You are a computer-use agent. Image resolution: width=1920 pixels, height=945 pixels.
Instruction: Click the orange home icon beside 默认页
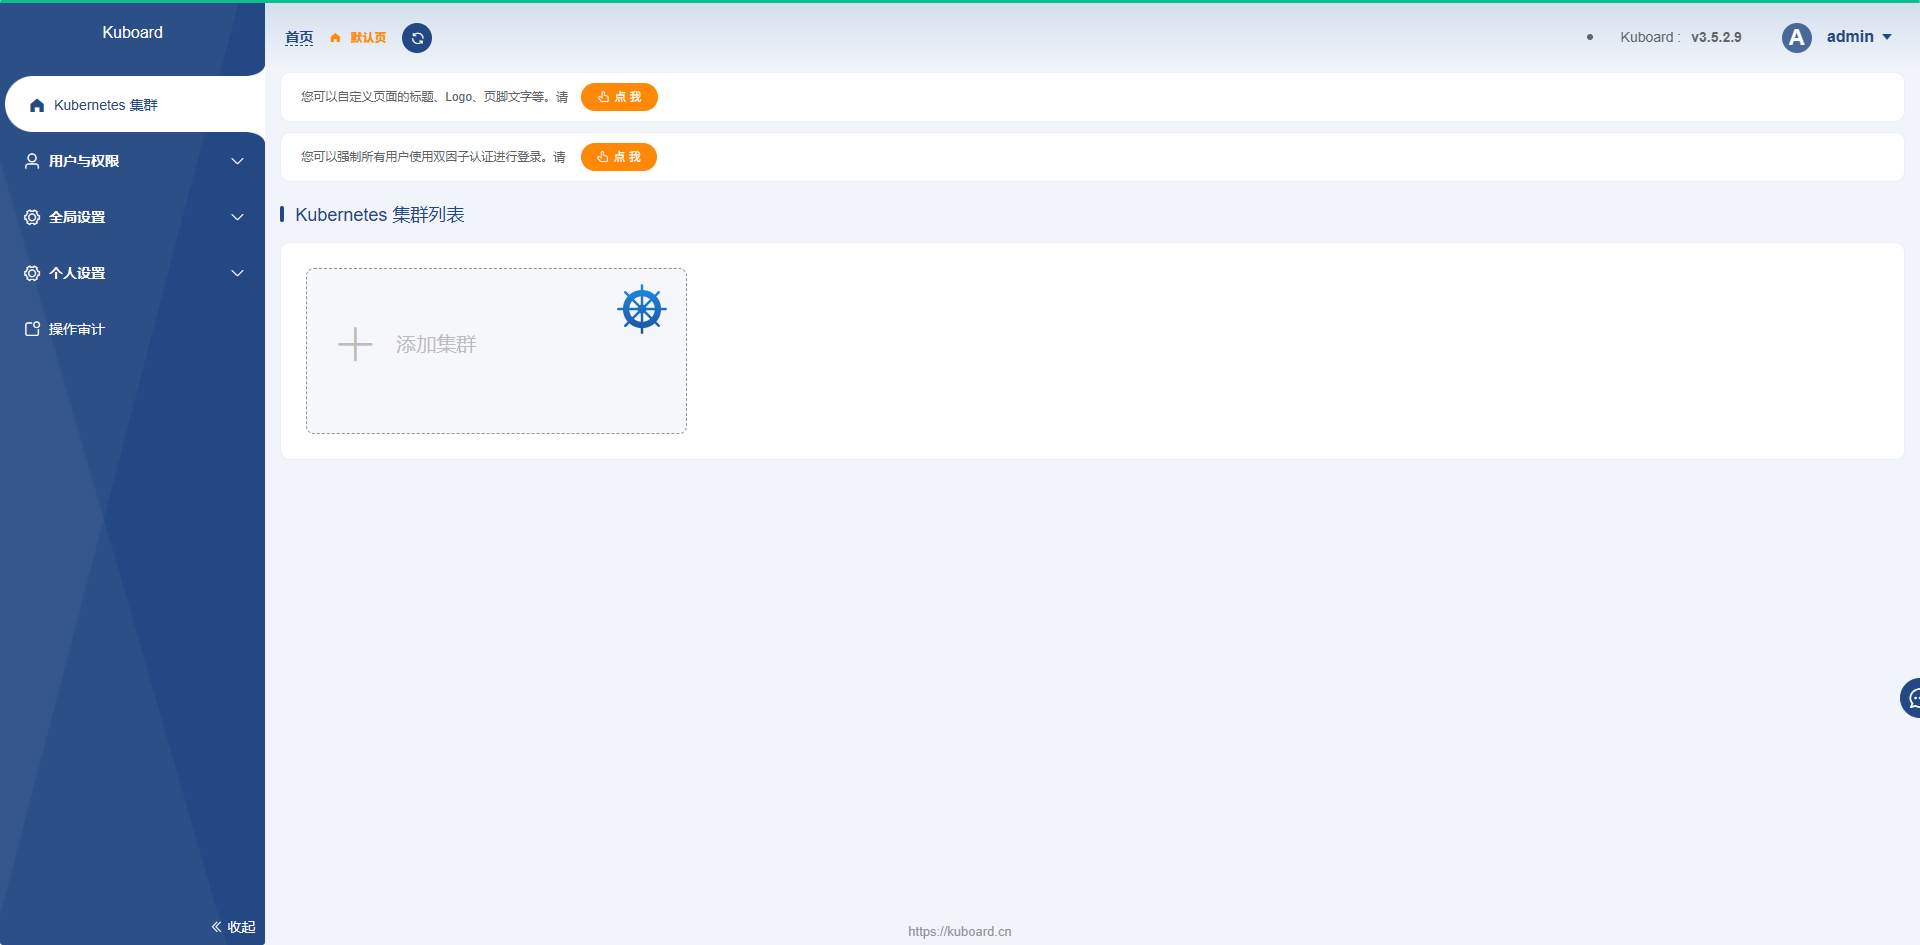click(335, 38)
